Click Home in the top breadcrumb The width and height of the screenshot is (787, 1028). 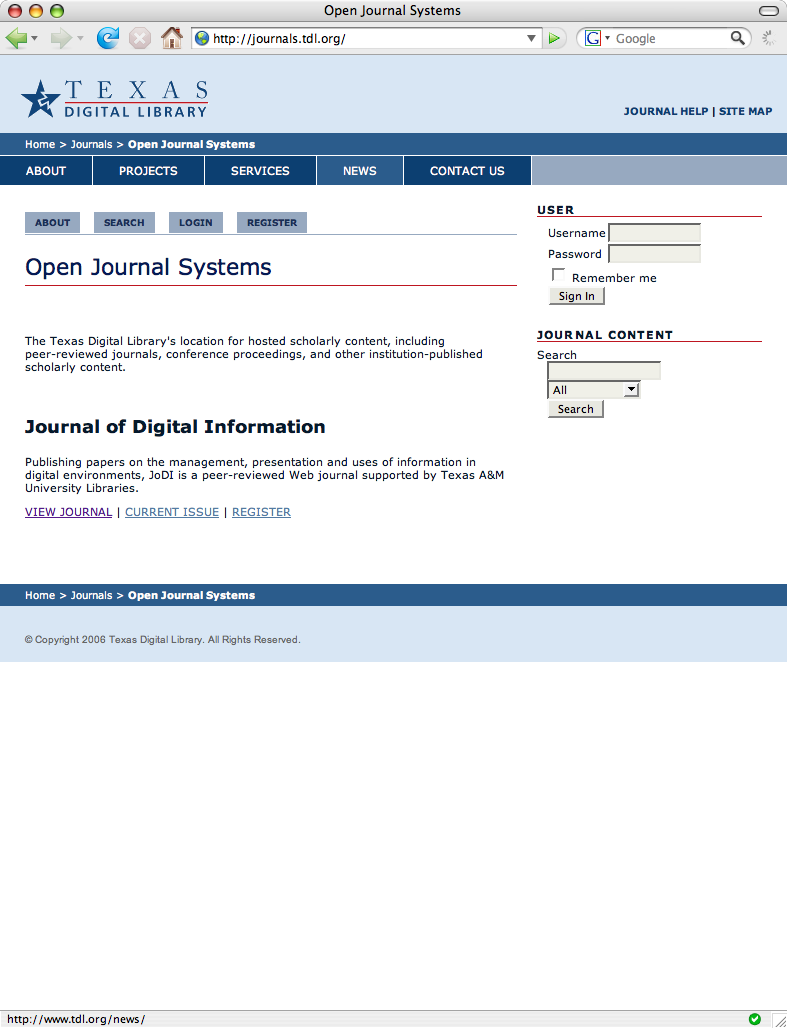point(40,144)
